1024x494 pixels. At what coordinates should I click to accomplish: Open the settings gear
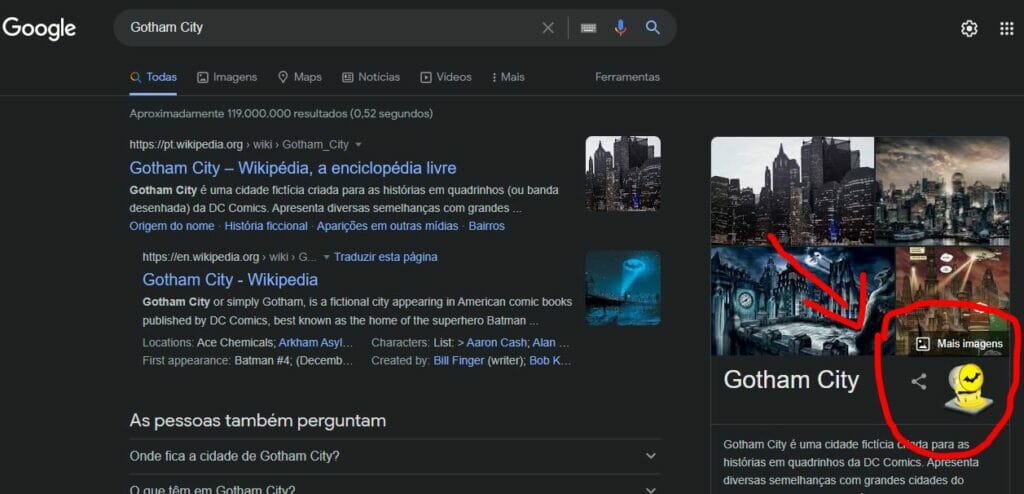click(969, 29)
